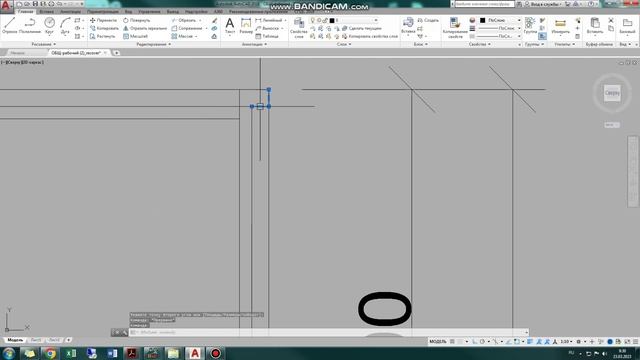Select the Отрезок line tool
The image size is (640, 360).
pyautogui.click(x=10, y=25)
